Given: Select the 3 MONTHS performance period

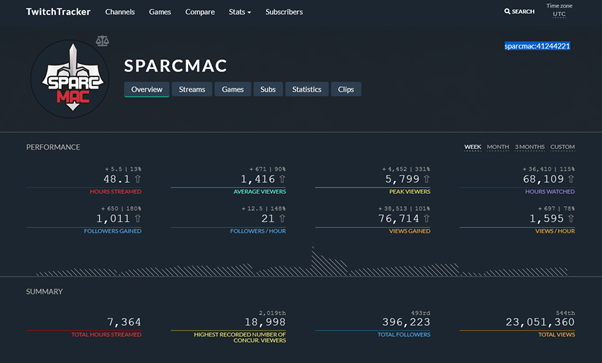Looking at the screenshot, I should (529, 147).
